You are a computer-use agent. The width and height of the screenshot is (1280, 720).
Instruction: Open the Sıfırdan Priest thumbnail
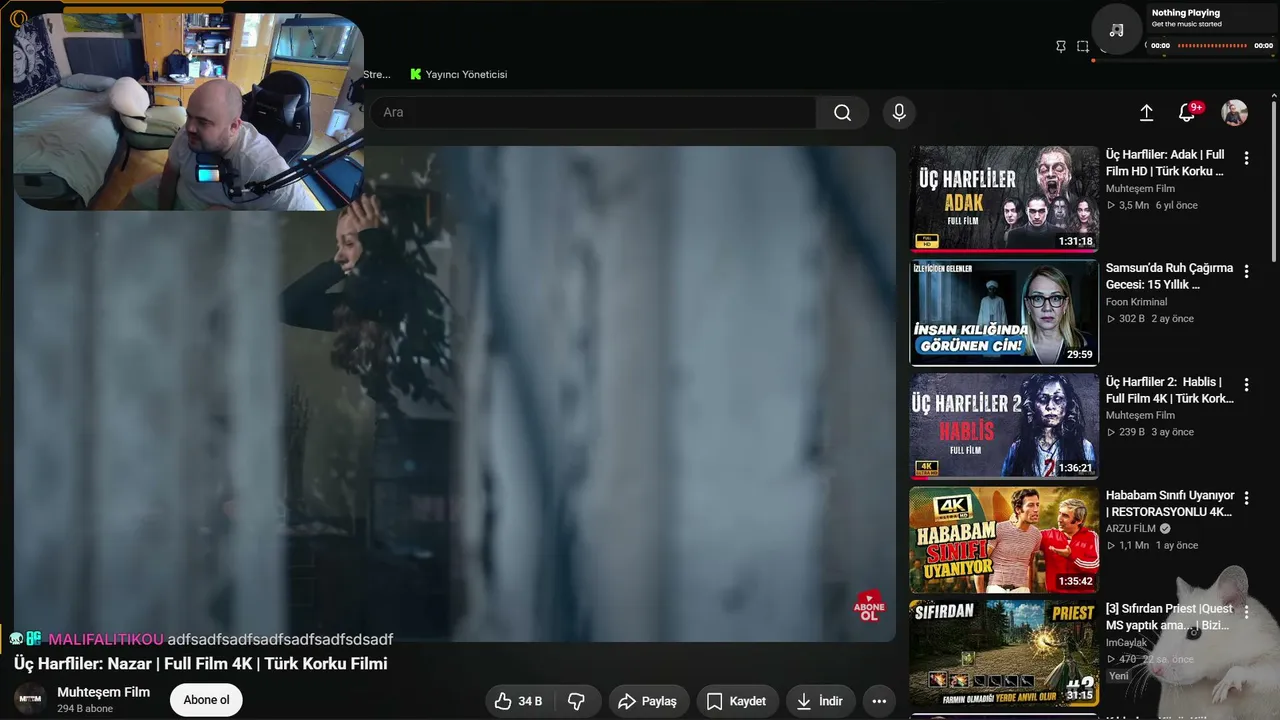[1004, 652]
